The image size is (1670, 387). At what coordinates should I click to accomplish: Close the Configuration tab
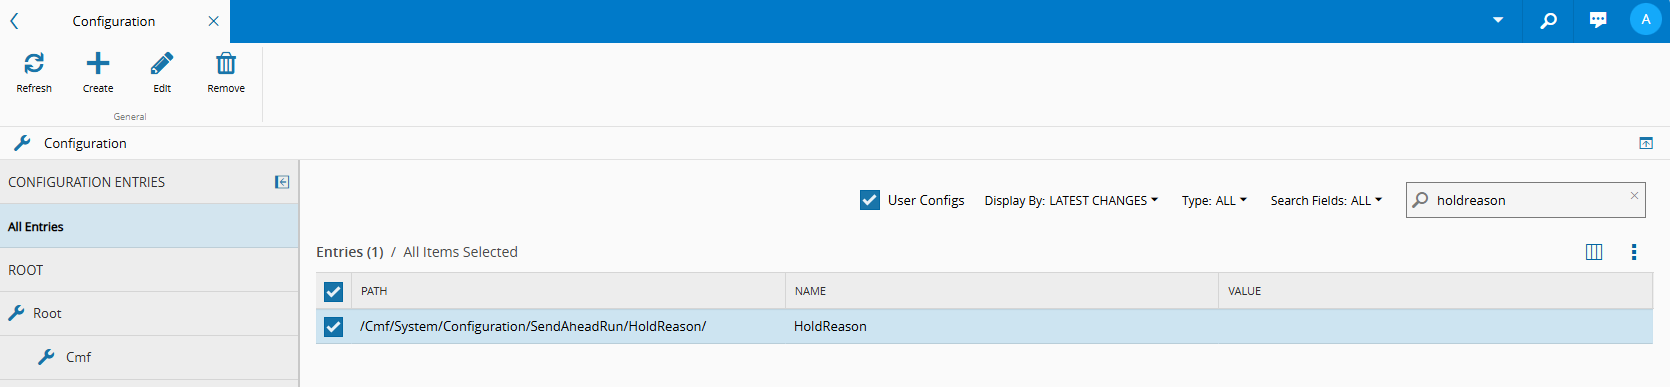[213, 21]
